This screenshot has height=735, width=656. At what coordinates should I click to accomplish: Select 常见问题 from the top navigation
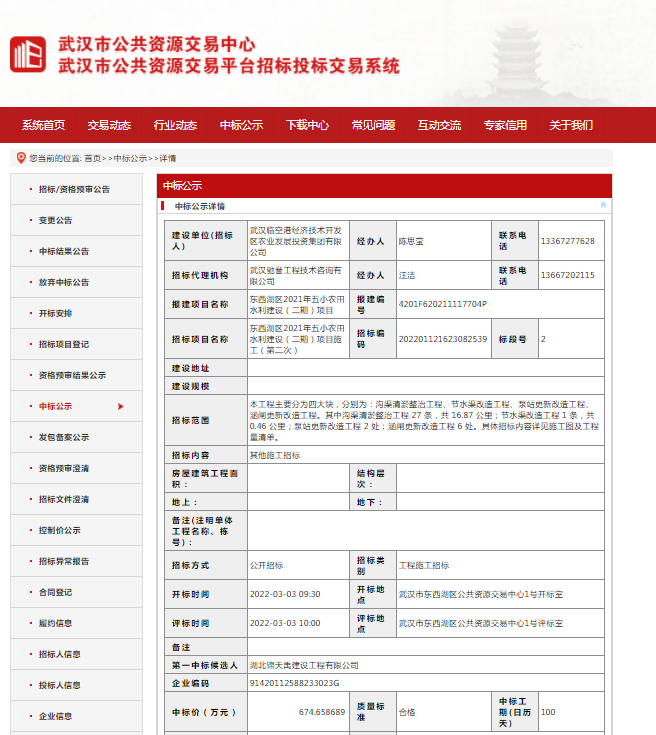tap(373, 125)
